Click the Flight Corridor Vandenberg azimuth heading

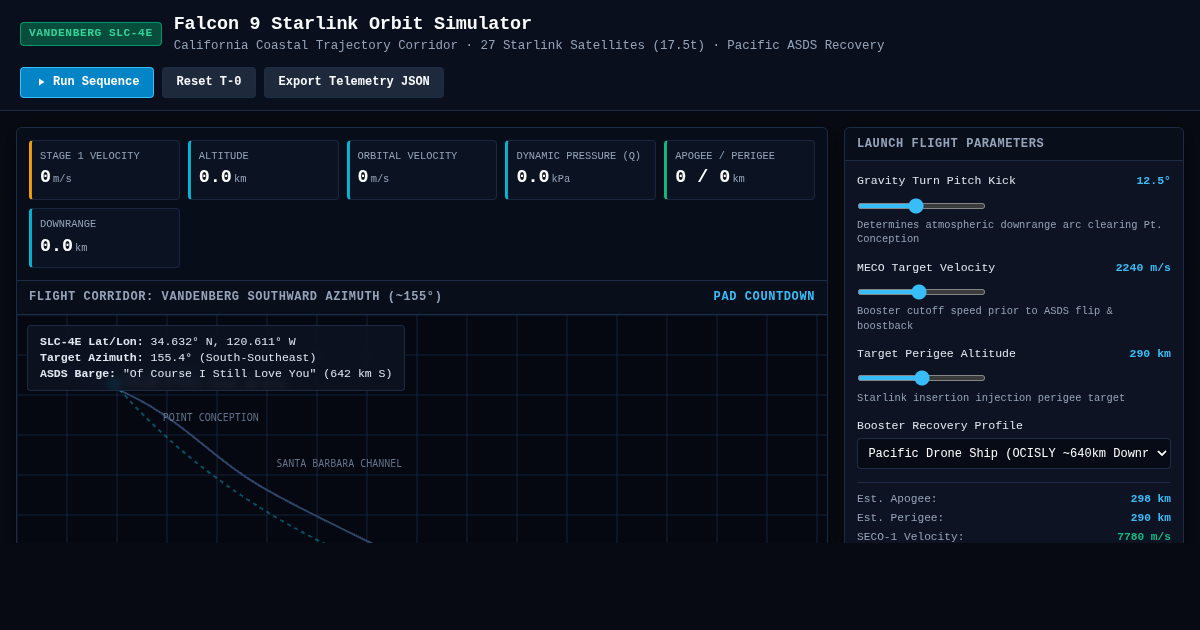click(235, 297)
